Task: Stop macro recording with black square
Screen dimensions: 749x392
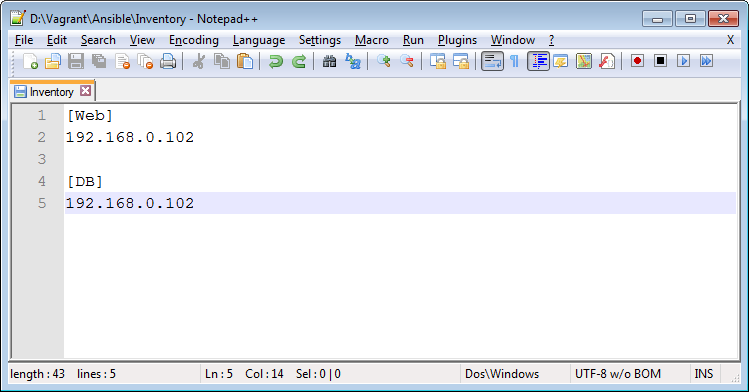Action: 660,61
